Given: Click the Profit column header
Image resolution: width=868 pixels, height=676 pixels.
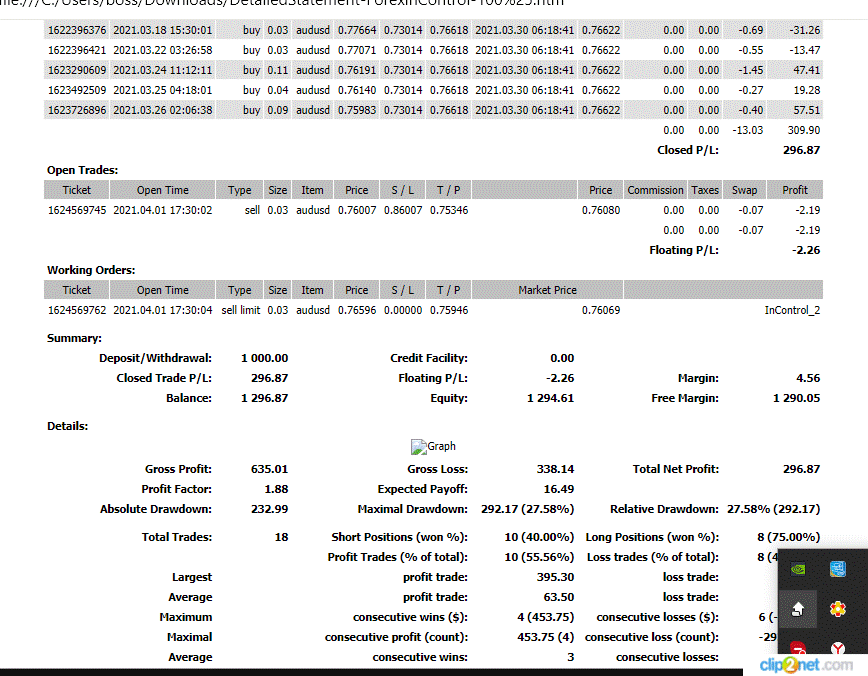Looking at the screenshot, I should (795, 190).
